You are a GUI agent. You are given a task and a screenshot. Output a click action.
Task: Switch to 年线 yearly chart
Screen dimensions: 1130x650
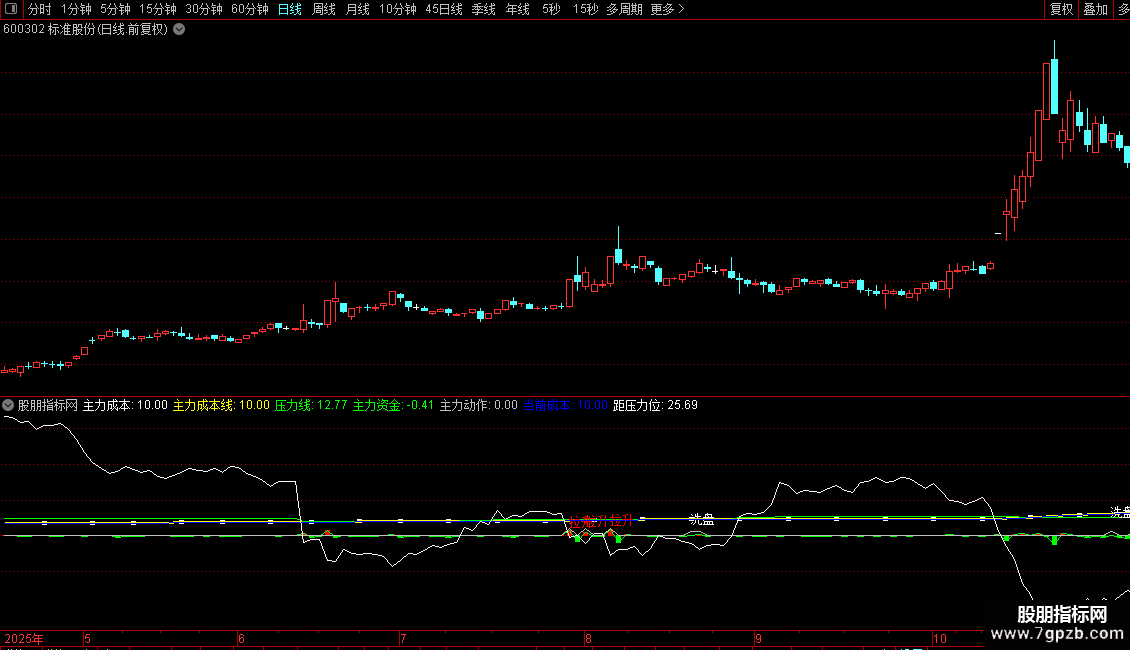click(x=517, y=9)
